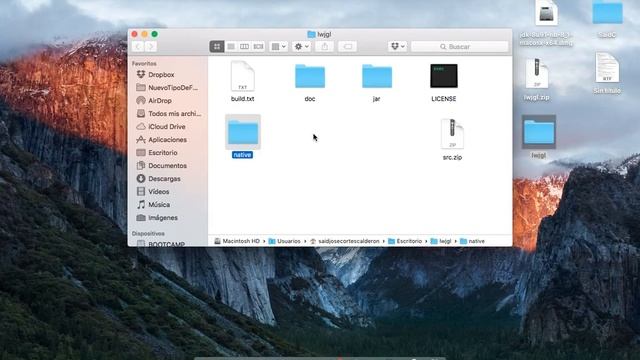Image resolution: width=640 pixels, height=360 pixels.
Task: Click the Edit Tags toolbar button
Action: pos(348,47)
